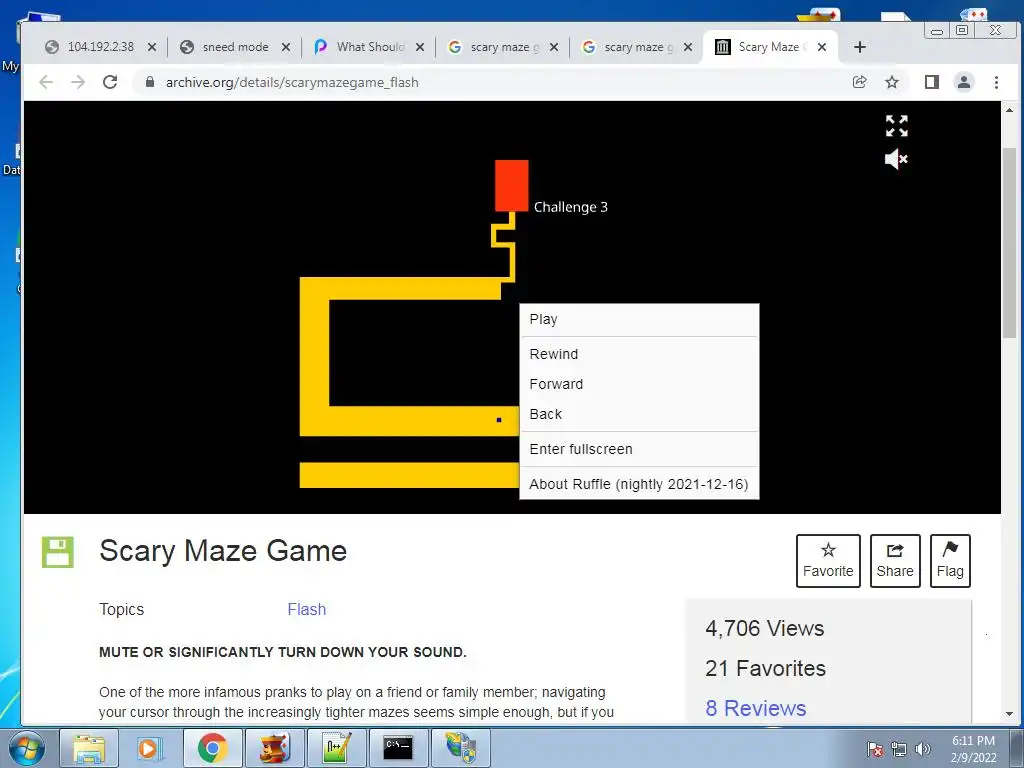Open the 8 Reviews link
Viewport: 1024px width, 768px height.
[756, 708]
